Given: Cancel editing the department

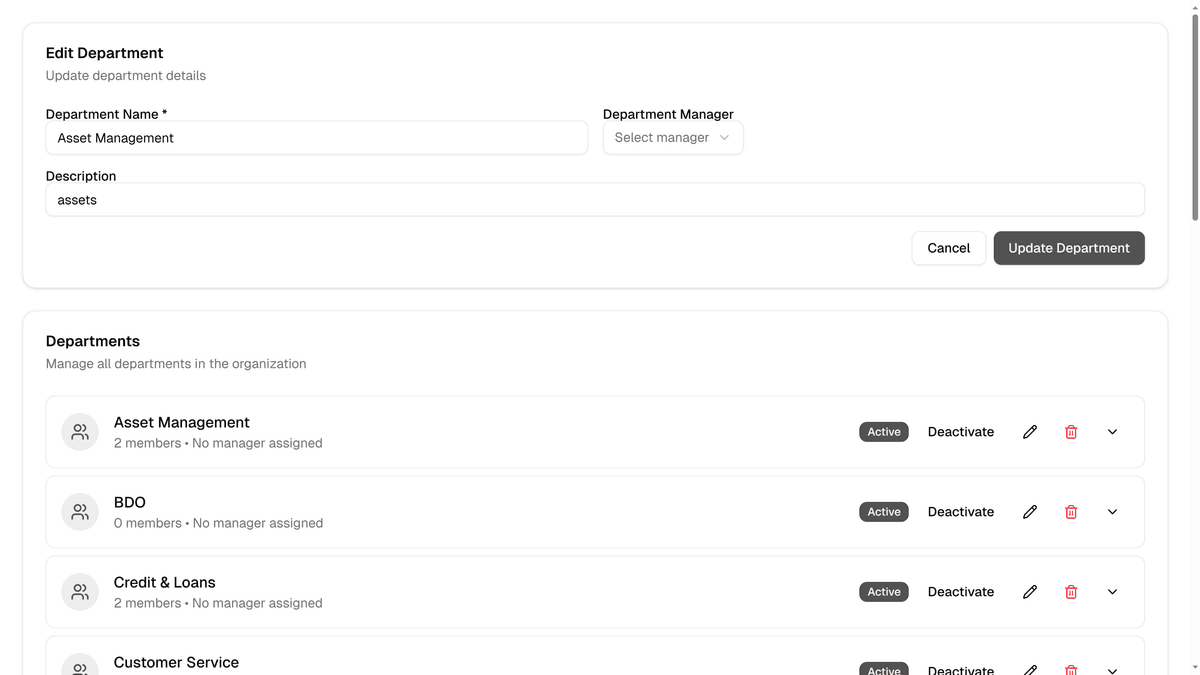Looking at the screenshot, I should [949, 248].
